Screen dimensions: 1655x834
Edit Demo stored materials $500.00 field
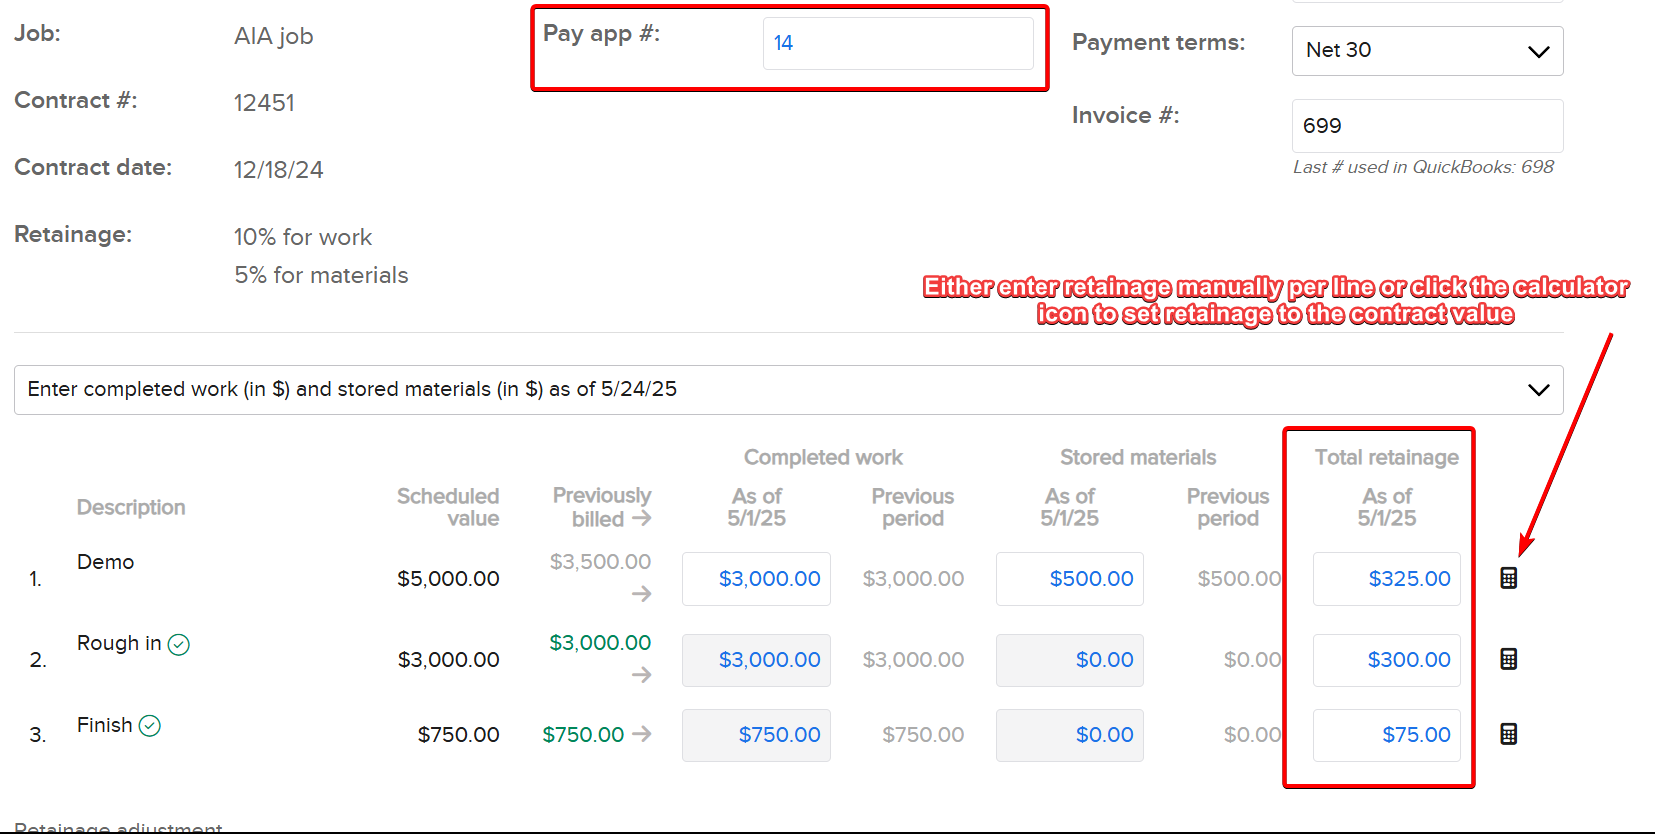[1069, 579]
